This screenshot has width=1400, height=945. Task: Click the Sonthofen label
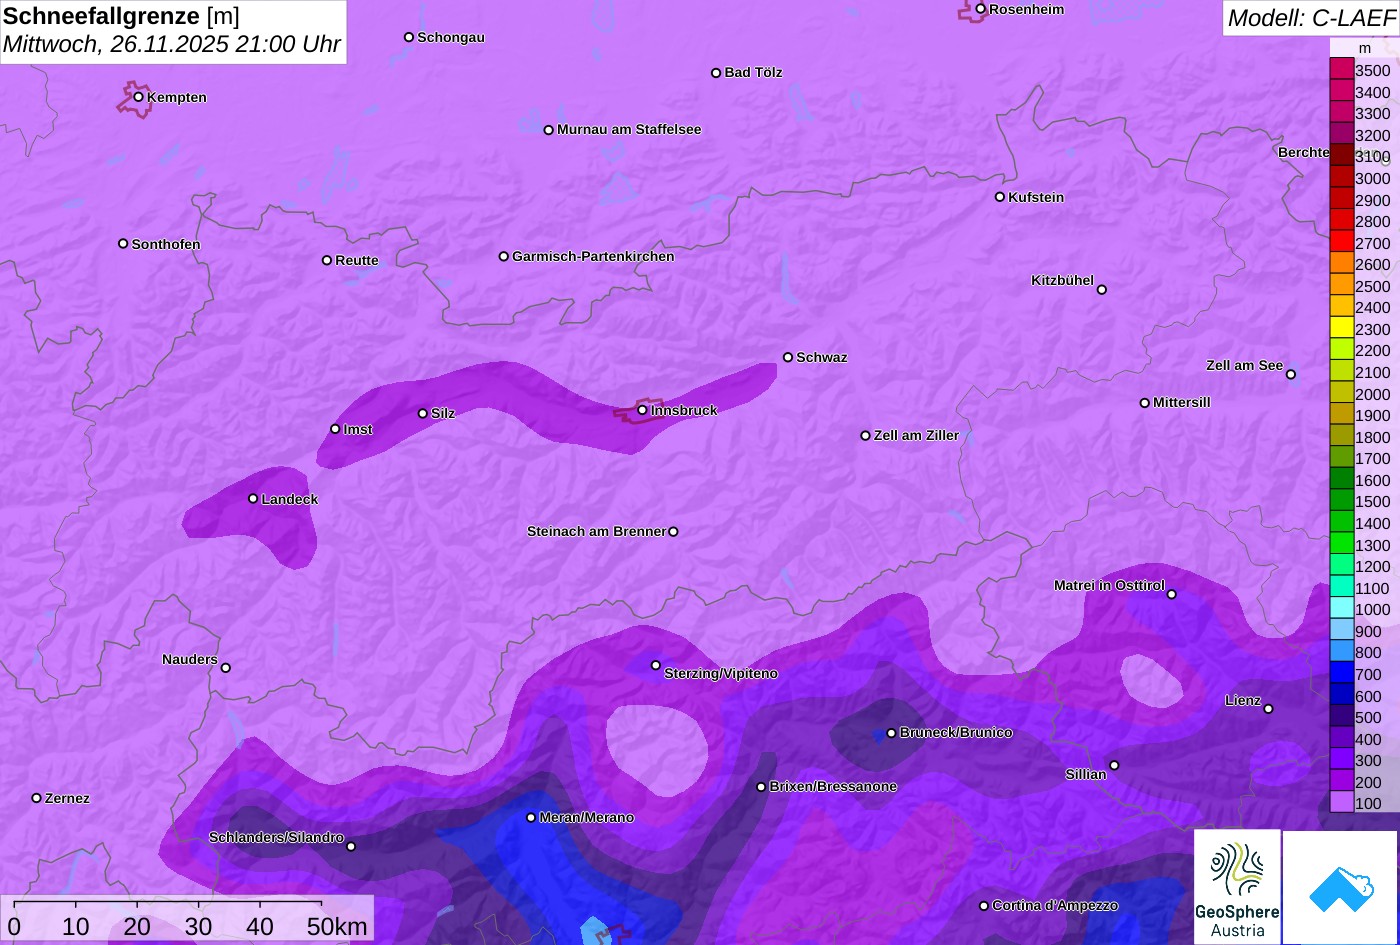[166, 245]
